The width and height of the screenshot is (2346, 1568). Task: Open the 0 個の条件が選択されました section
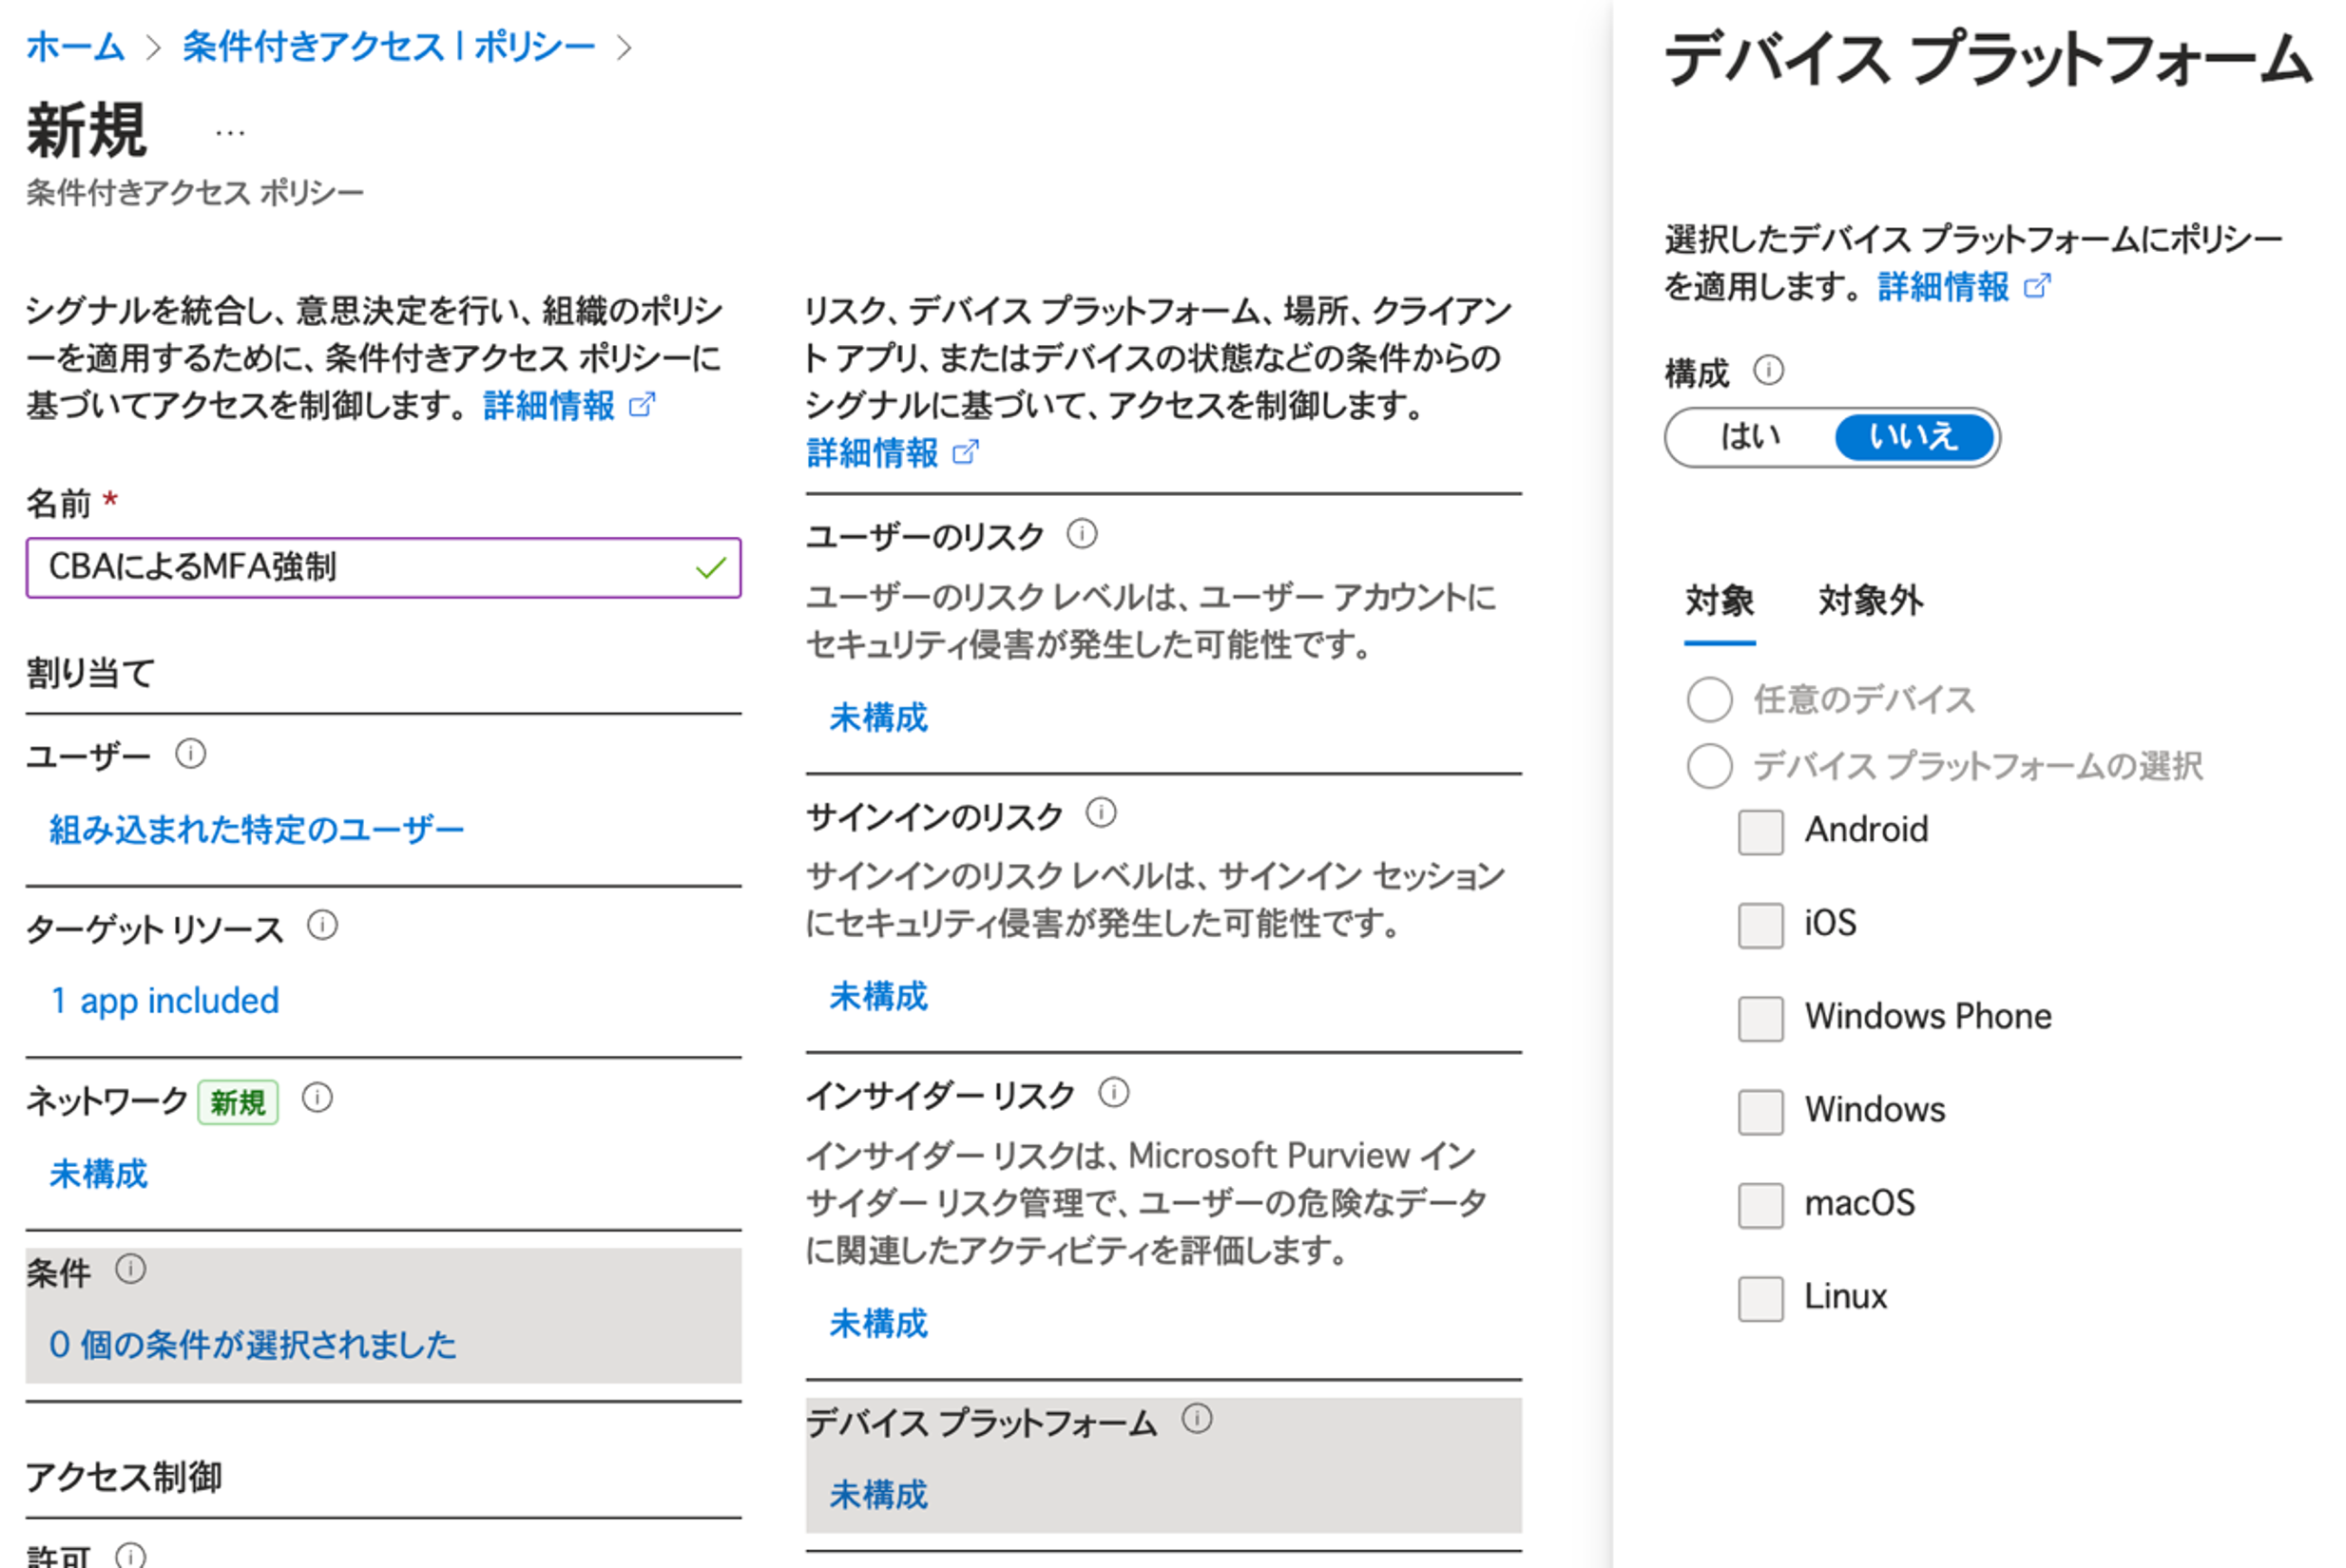coord(253,1345)
